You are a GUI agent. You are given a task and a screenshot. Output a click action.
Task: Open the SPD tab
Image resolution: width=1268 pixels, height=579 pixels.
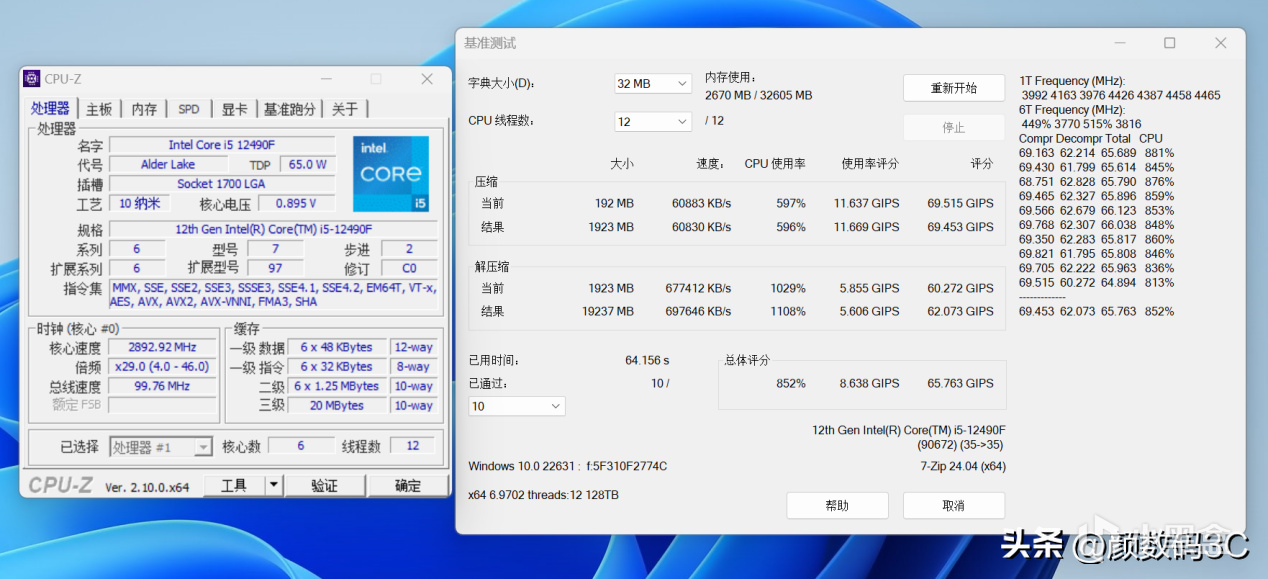pyautogui.click(x=189, y=109)
